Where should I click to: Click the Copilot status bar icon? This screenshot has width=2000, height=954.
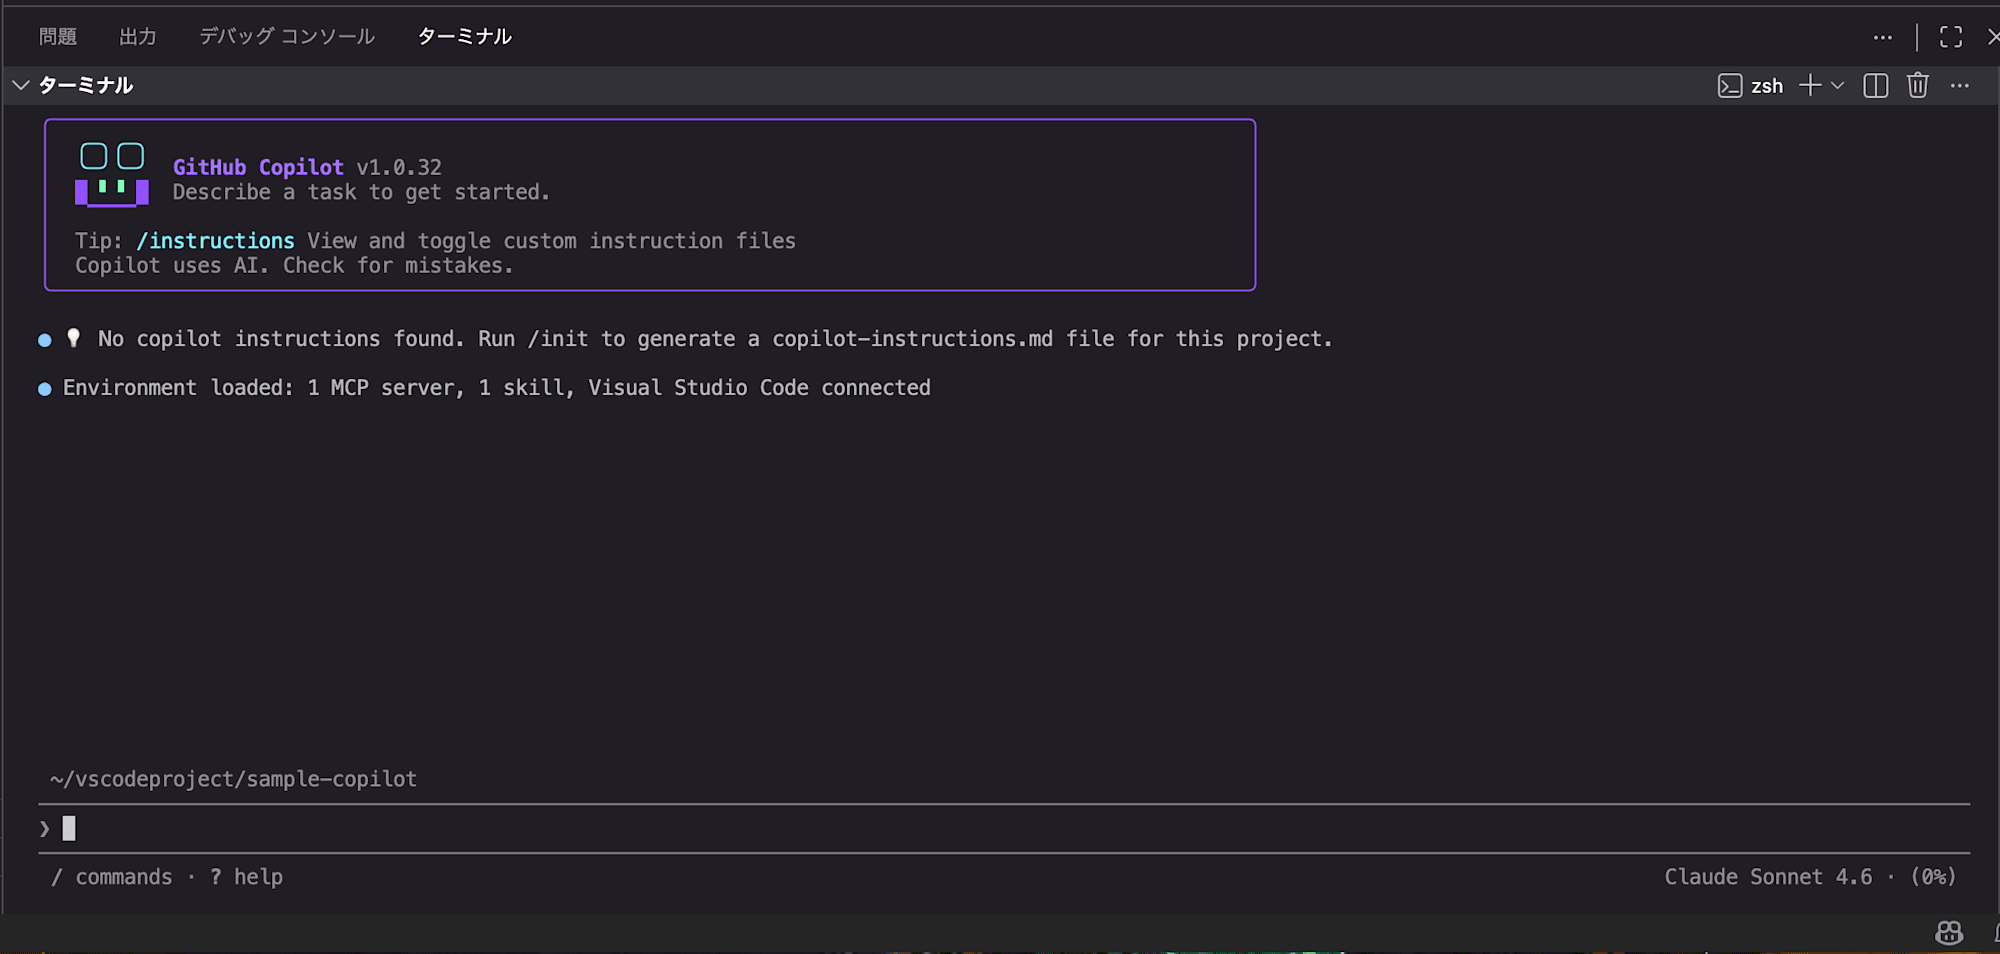(1949, 933)
